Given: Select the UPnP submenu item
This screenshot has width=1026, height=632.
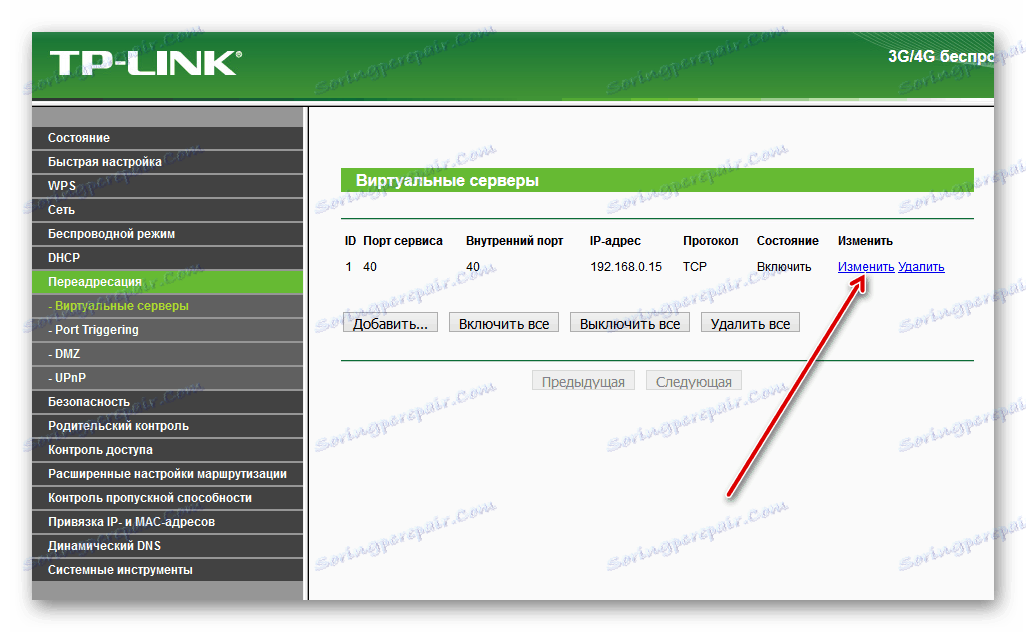Looking at the screenshot, I should pyautogui.click(x=168, y=377).
